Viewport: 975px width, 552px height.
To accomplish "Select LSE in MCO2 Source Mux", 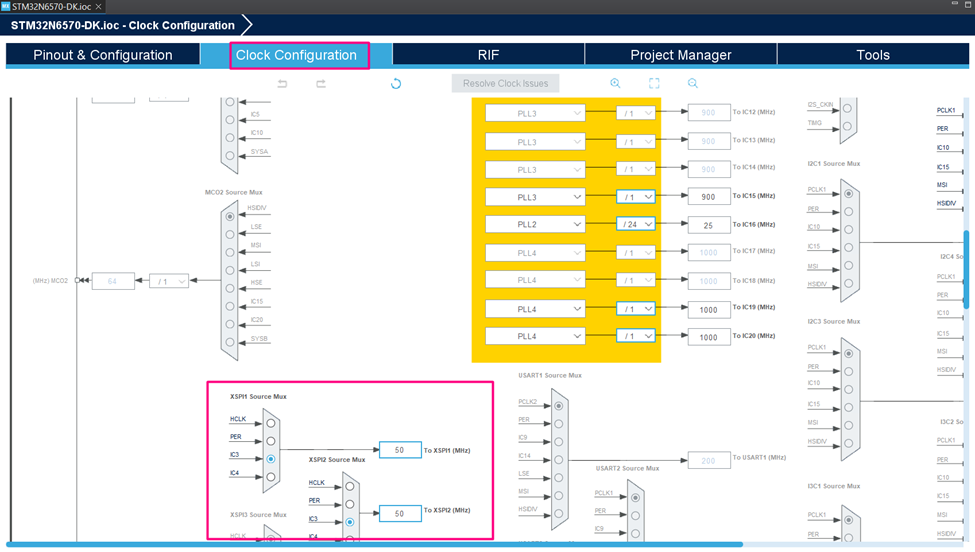I will pos(230,234).
